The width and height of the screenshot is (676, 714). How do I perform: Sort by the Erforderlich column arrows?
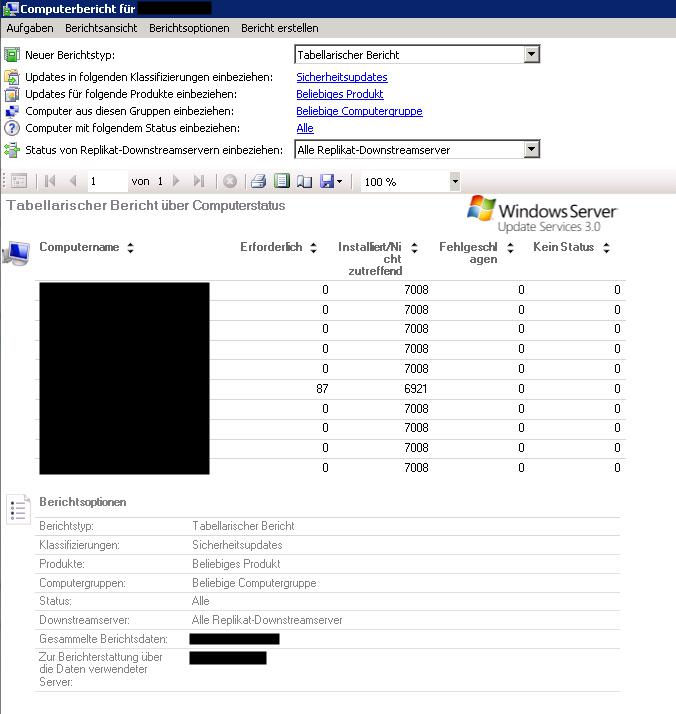(313, 248)
